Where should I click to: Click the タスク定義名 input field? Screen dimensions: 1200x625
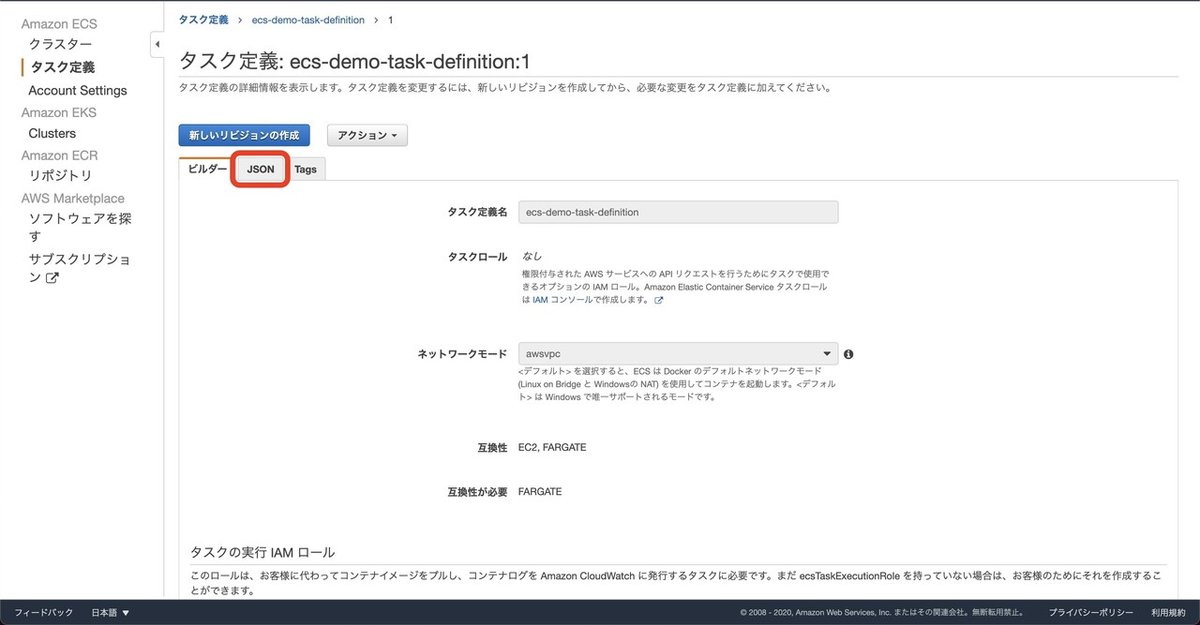pos(678,212)
